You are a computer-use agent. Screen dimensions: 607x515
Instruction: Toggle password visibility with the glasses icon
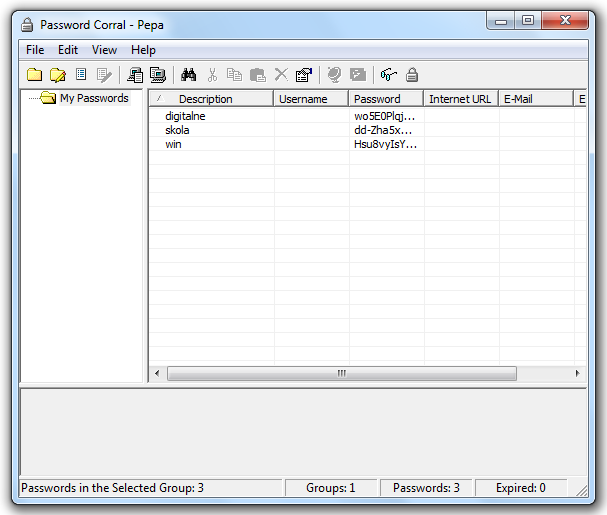[389, 74]
